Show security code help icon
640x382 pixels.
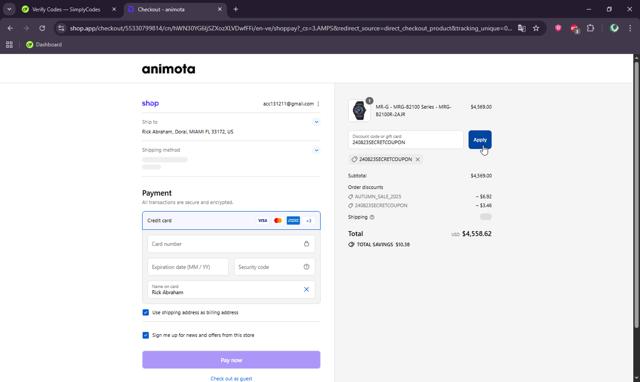tap(306, 267)
